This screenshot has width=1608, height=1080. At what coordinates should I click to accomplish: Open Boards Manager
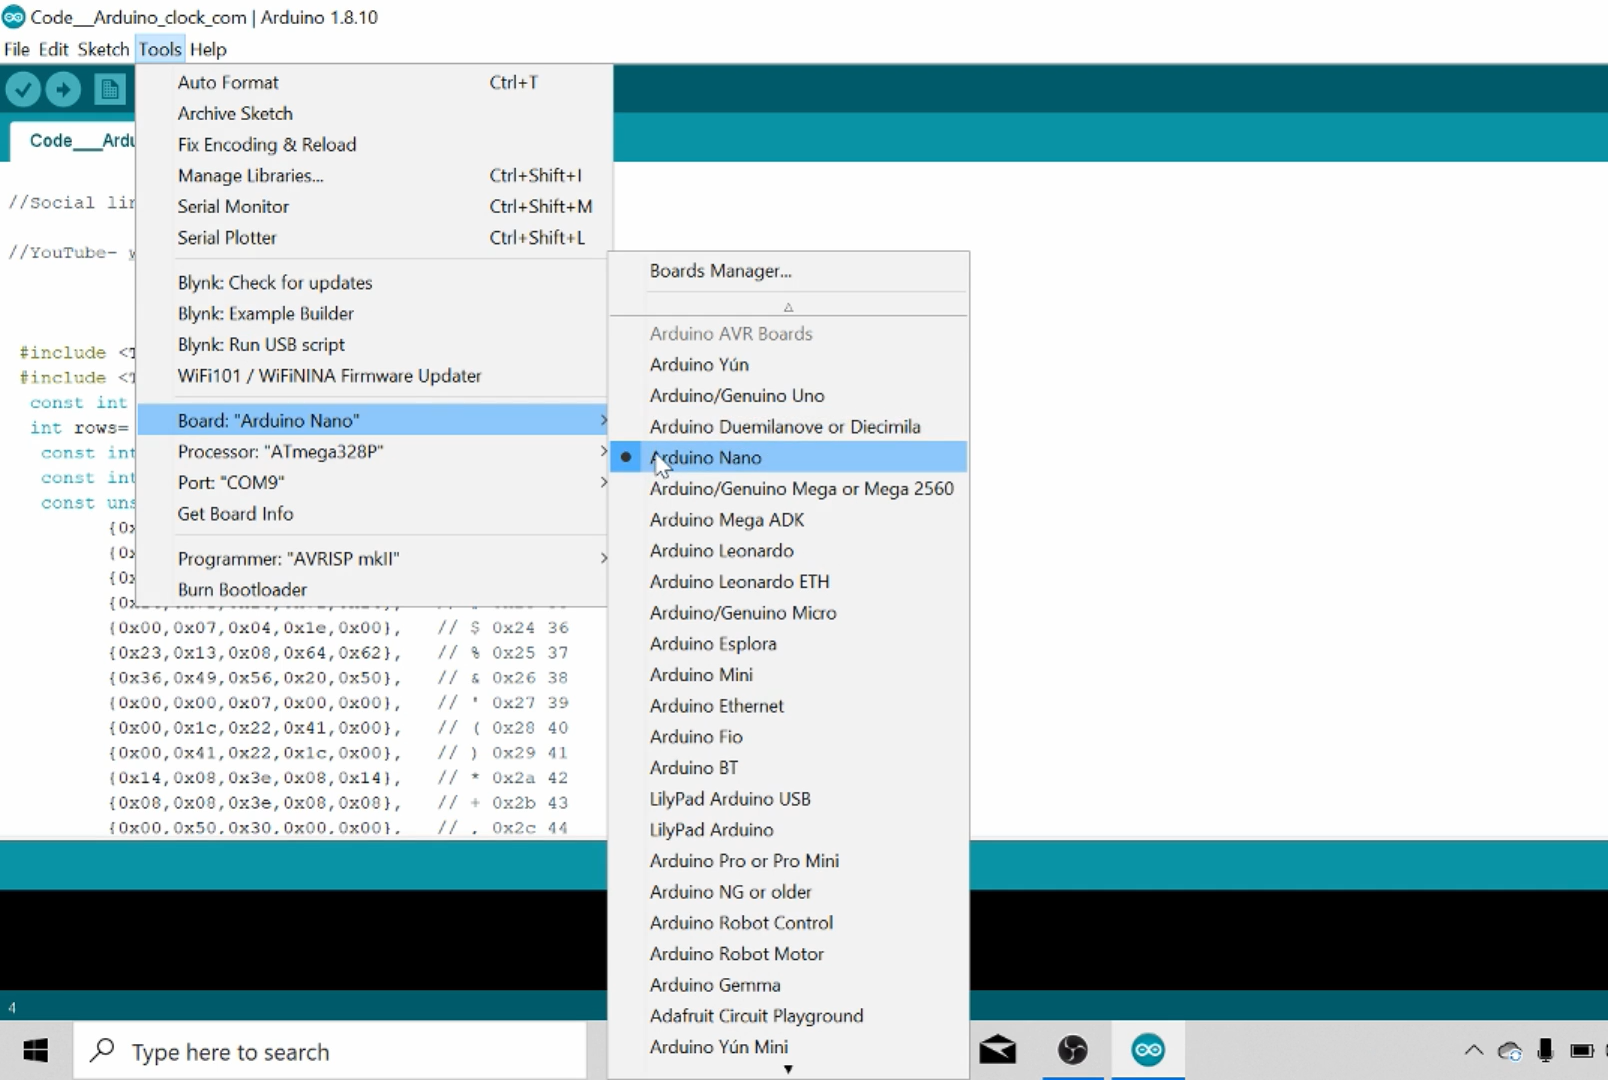720,271
